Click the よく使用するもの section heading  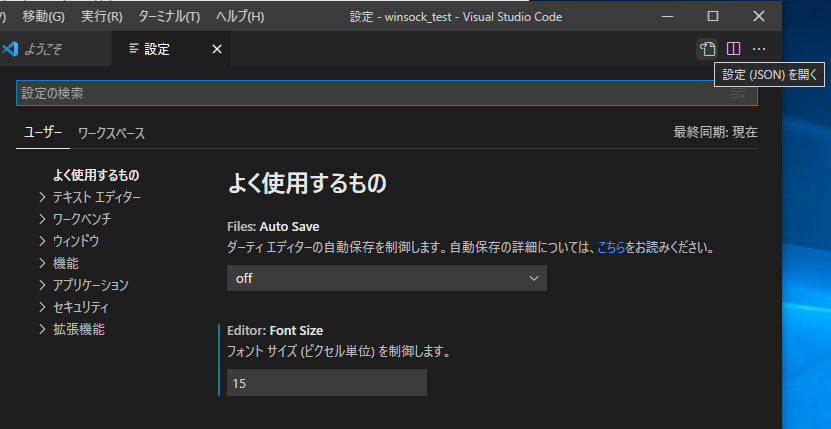coord(307,183)
